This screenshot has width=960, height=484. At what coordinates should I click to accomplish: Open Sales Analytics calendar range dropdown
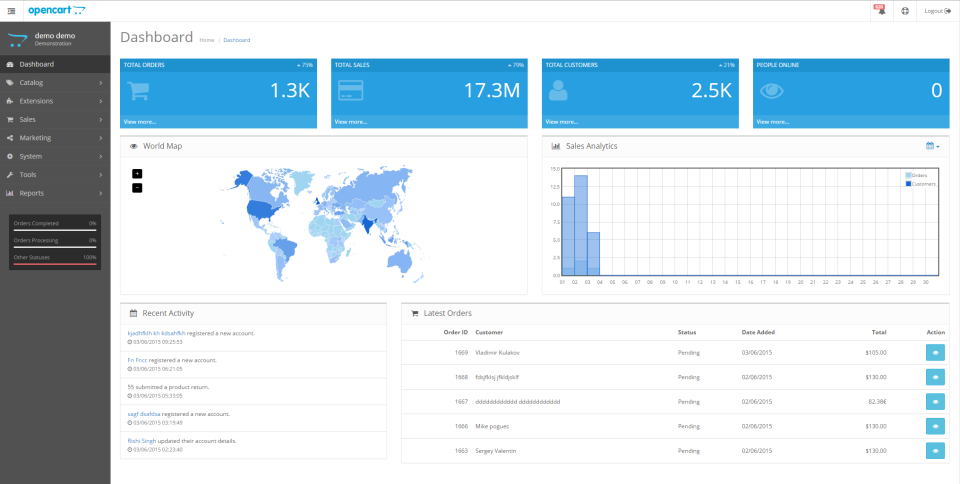coord(932,146)
